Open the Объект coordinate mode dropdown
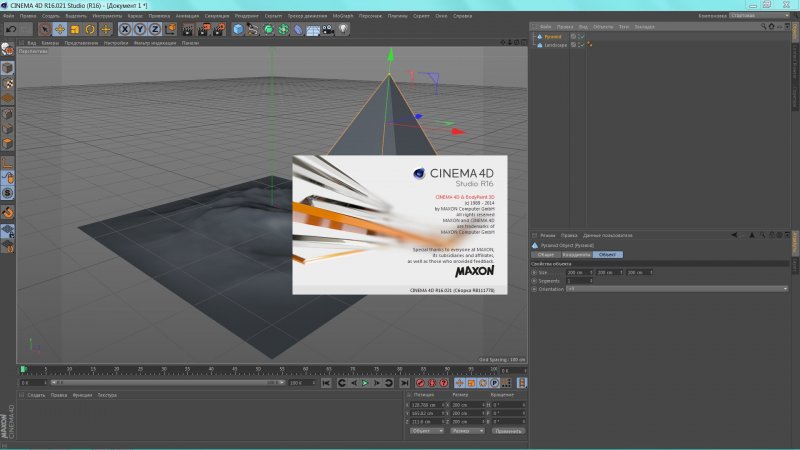 pyautogui.click(x=427, y=431)
